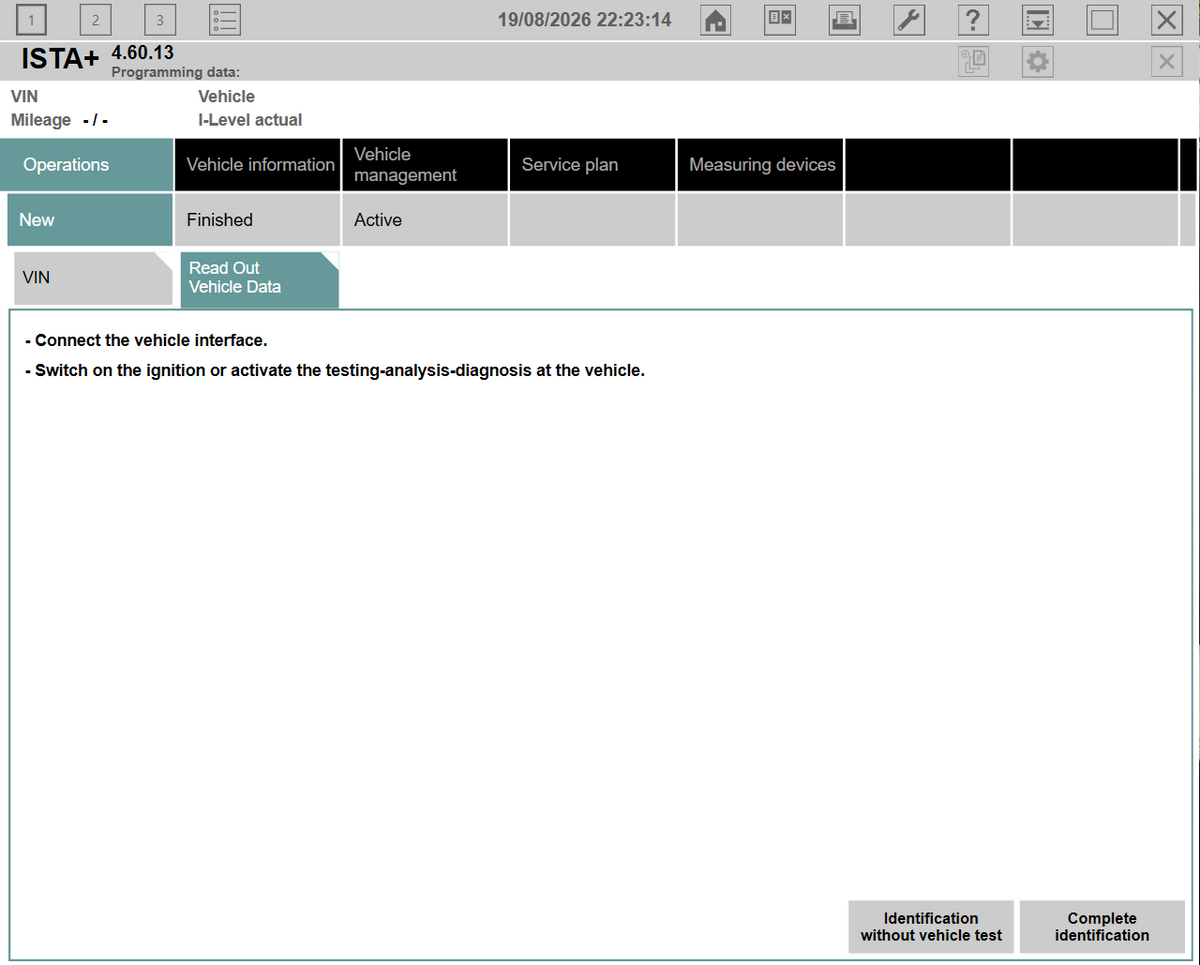Click 'Switch on the ignition' instruction line

pyautogui.click(x=335, y=371)
